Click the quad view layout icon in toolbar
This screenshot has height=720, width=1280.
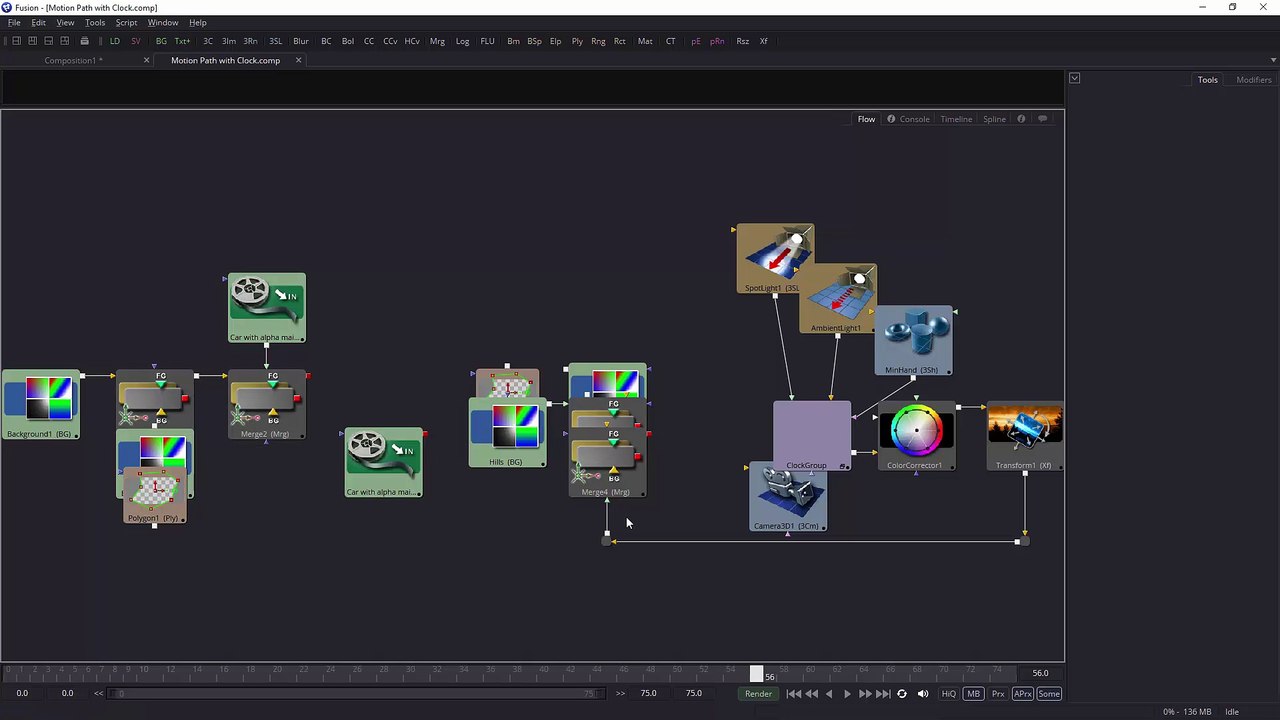click(64, 41)
